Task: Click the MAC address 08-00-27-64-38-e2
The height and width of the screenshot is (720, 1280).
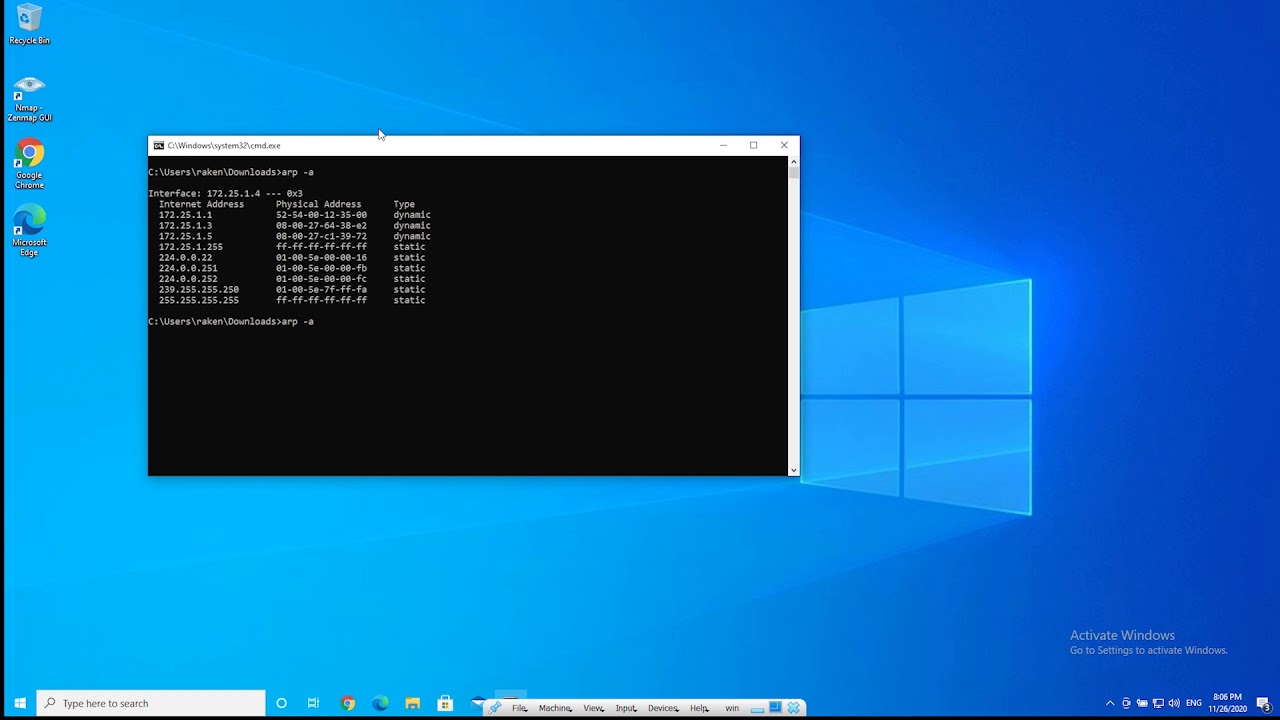Action: 321,226
